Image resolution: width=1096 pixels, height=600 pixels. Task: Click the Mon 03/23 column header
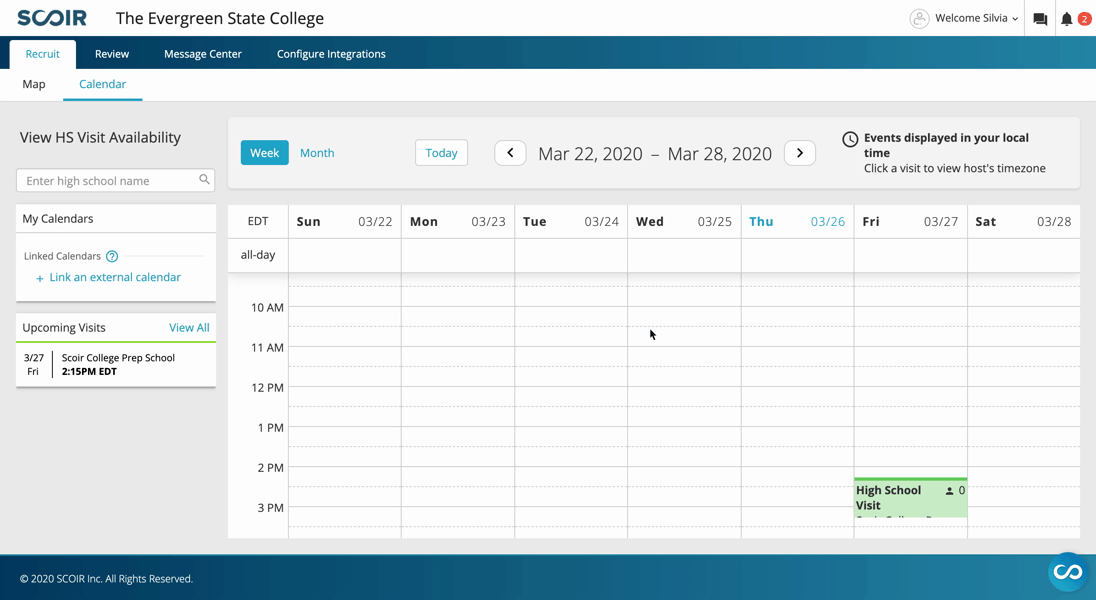tap(458, 222)
